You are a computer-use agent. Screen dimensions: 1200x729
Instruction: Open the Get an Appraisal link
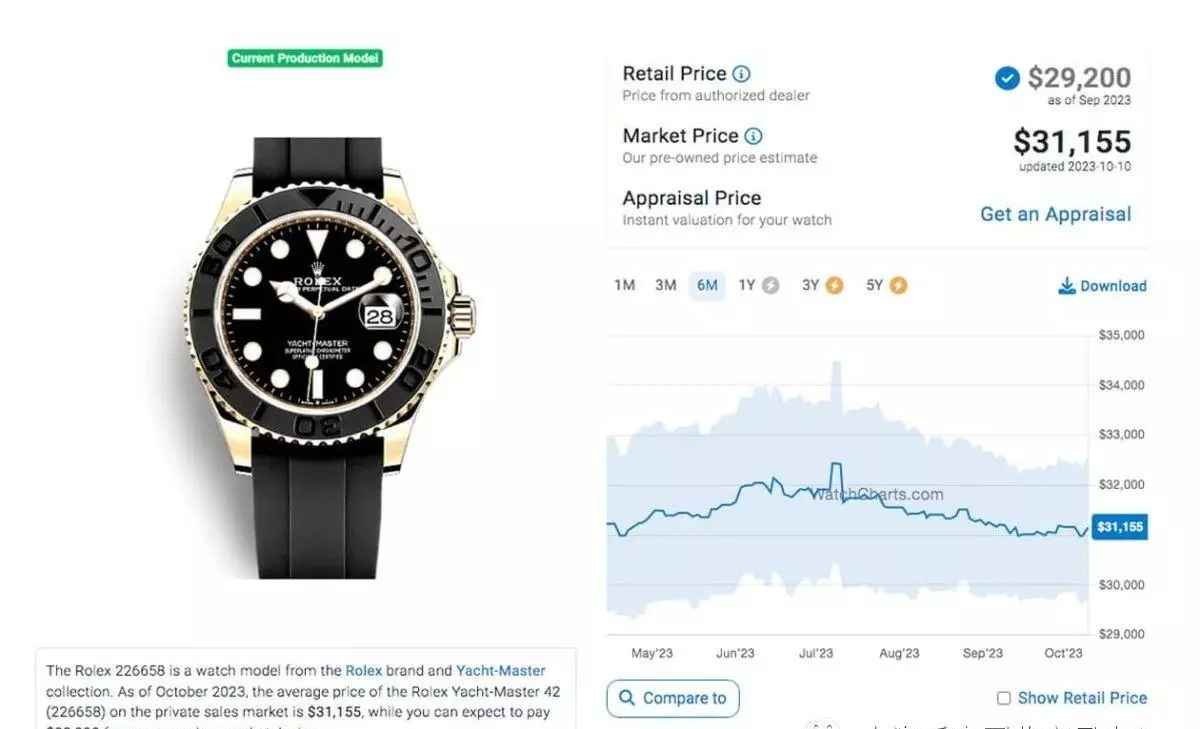[1055, 214]
